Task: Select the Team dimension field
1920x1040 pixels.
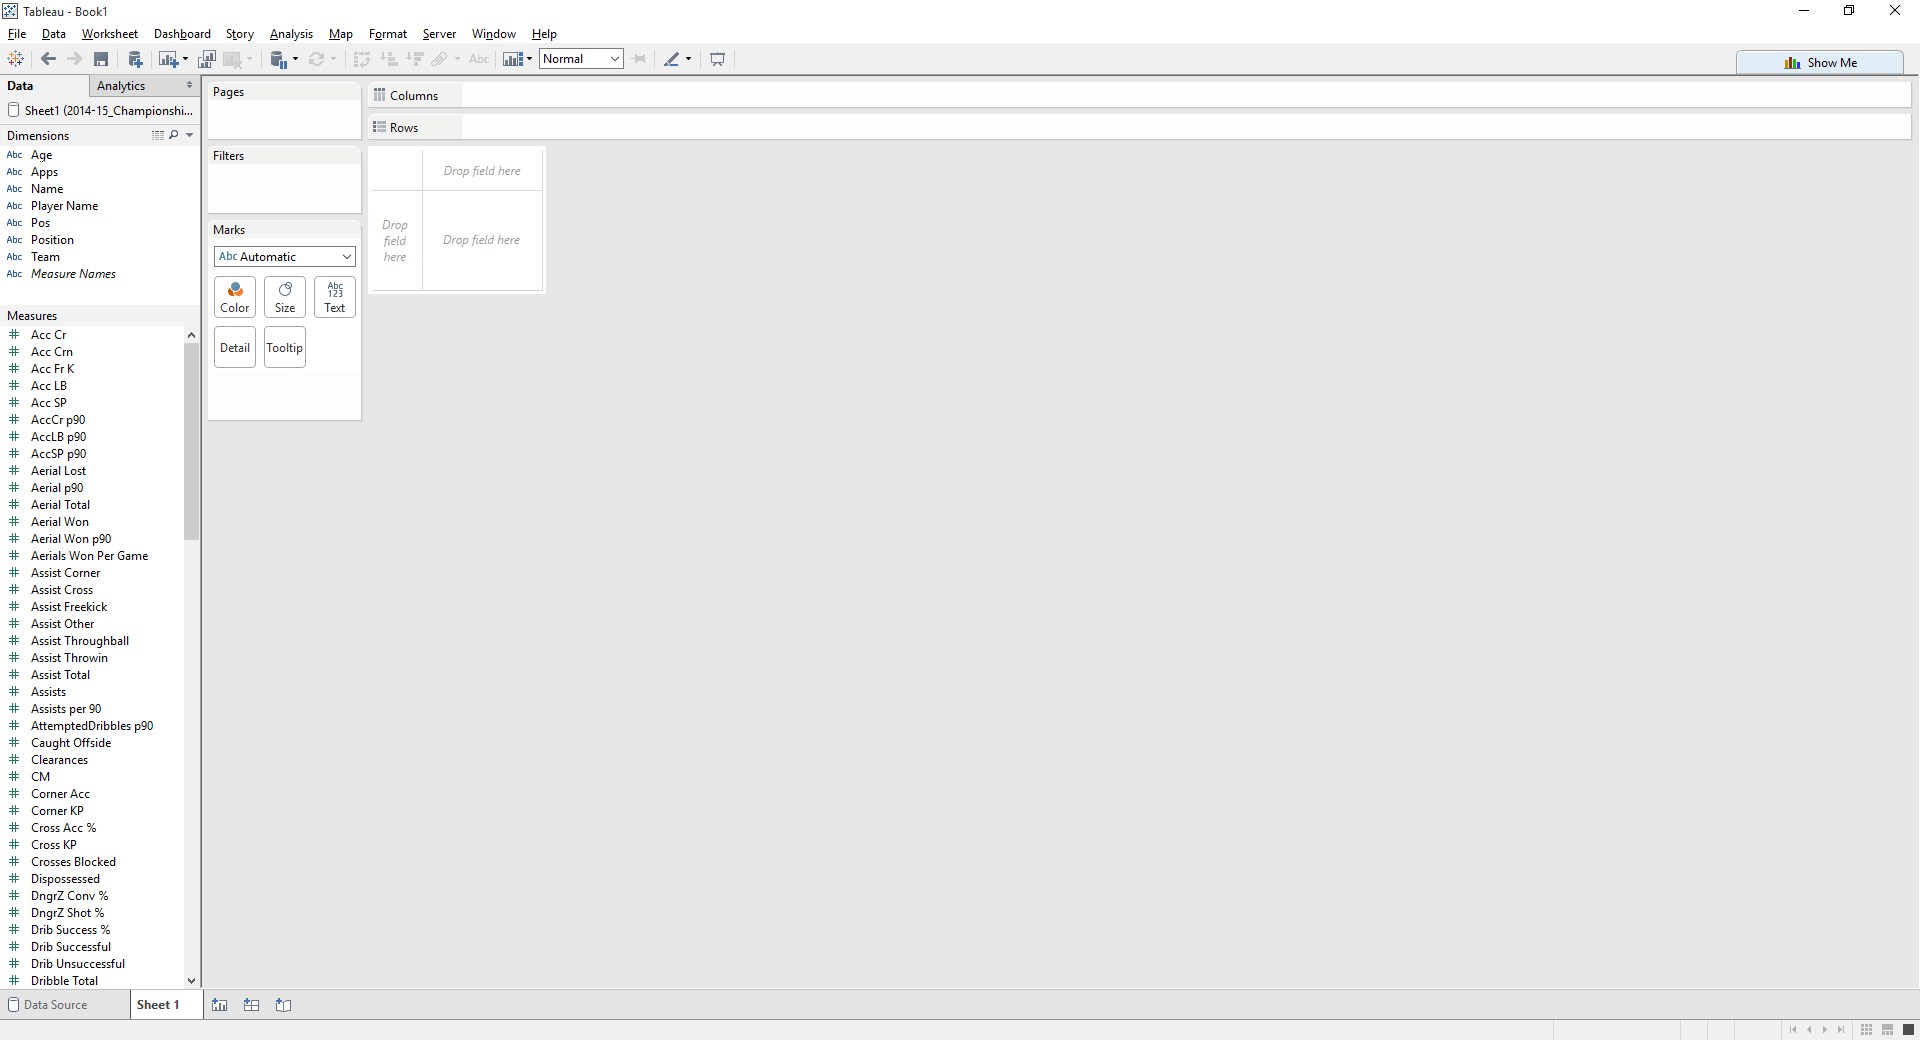Action: click(x=45, y=257)
